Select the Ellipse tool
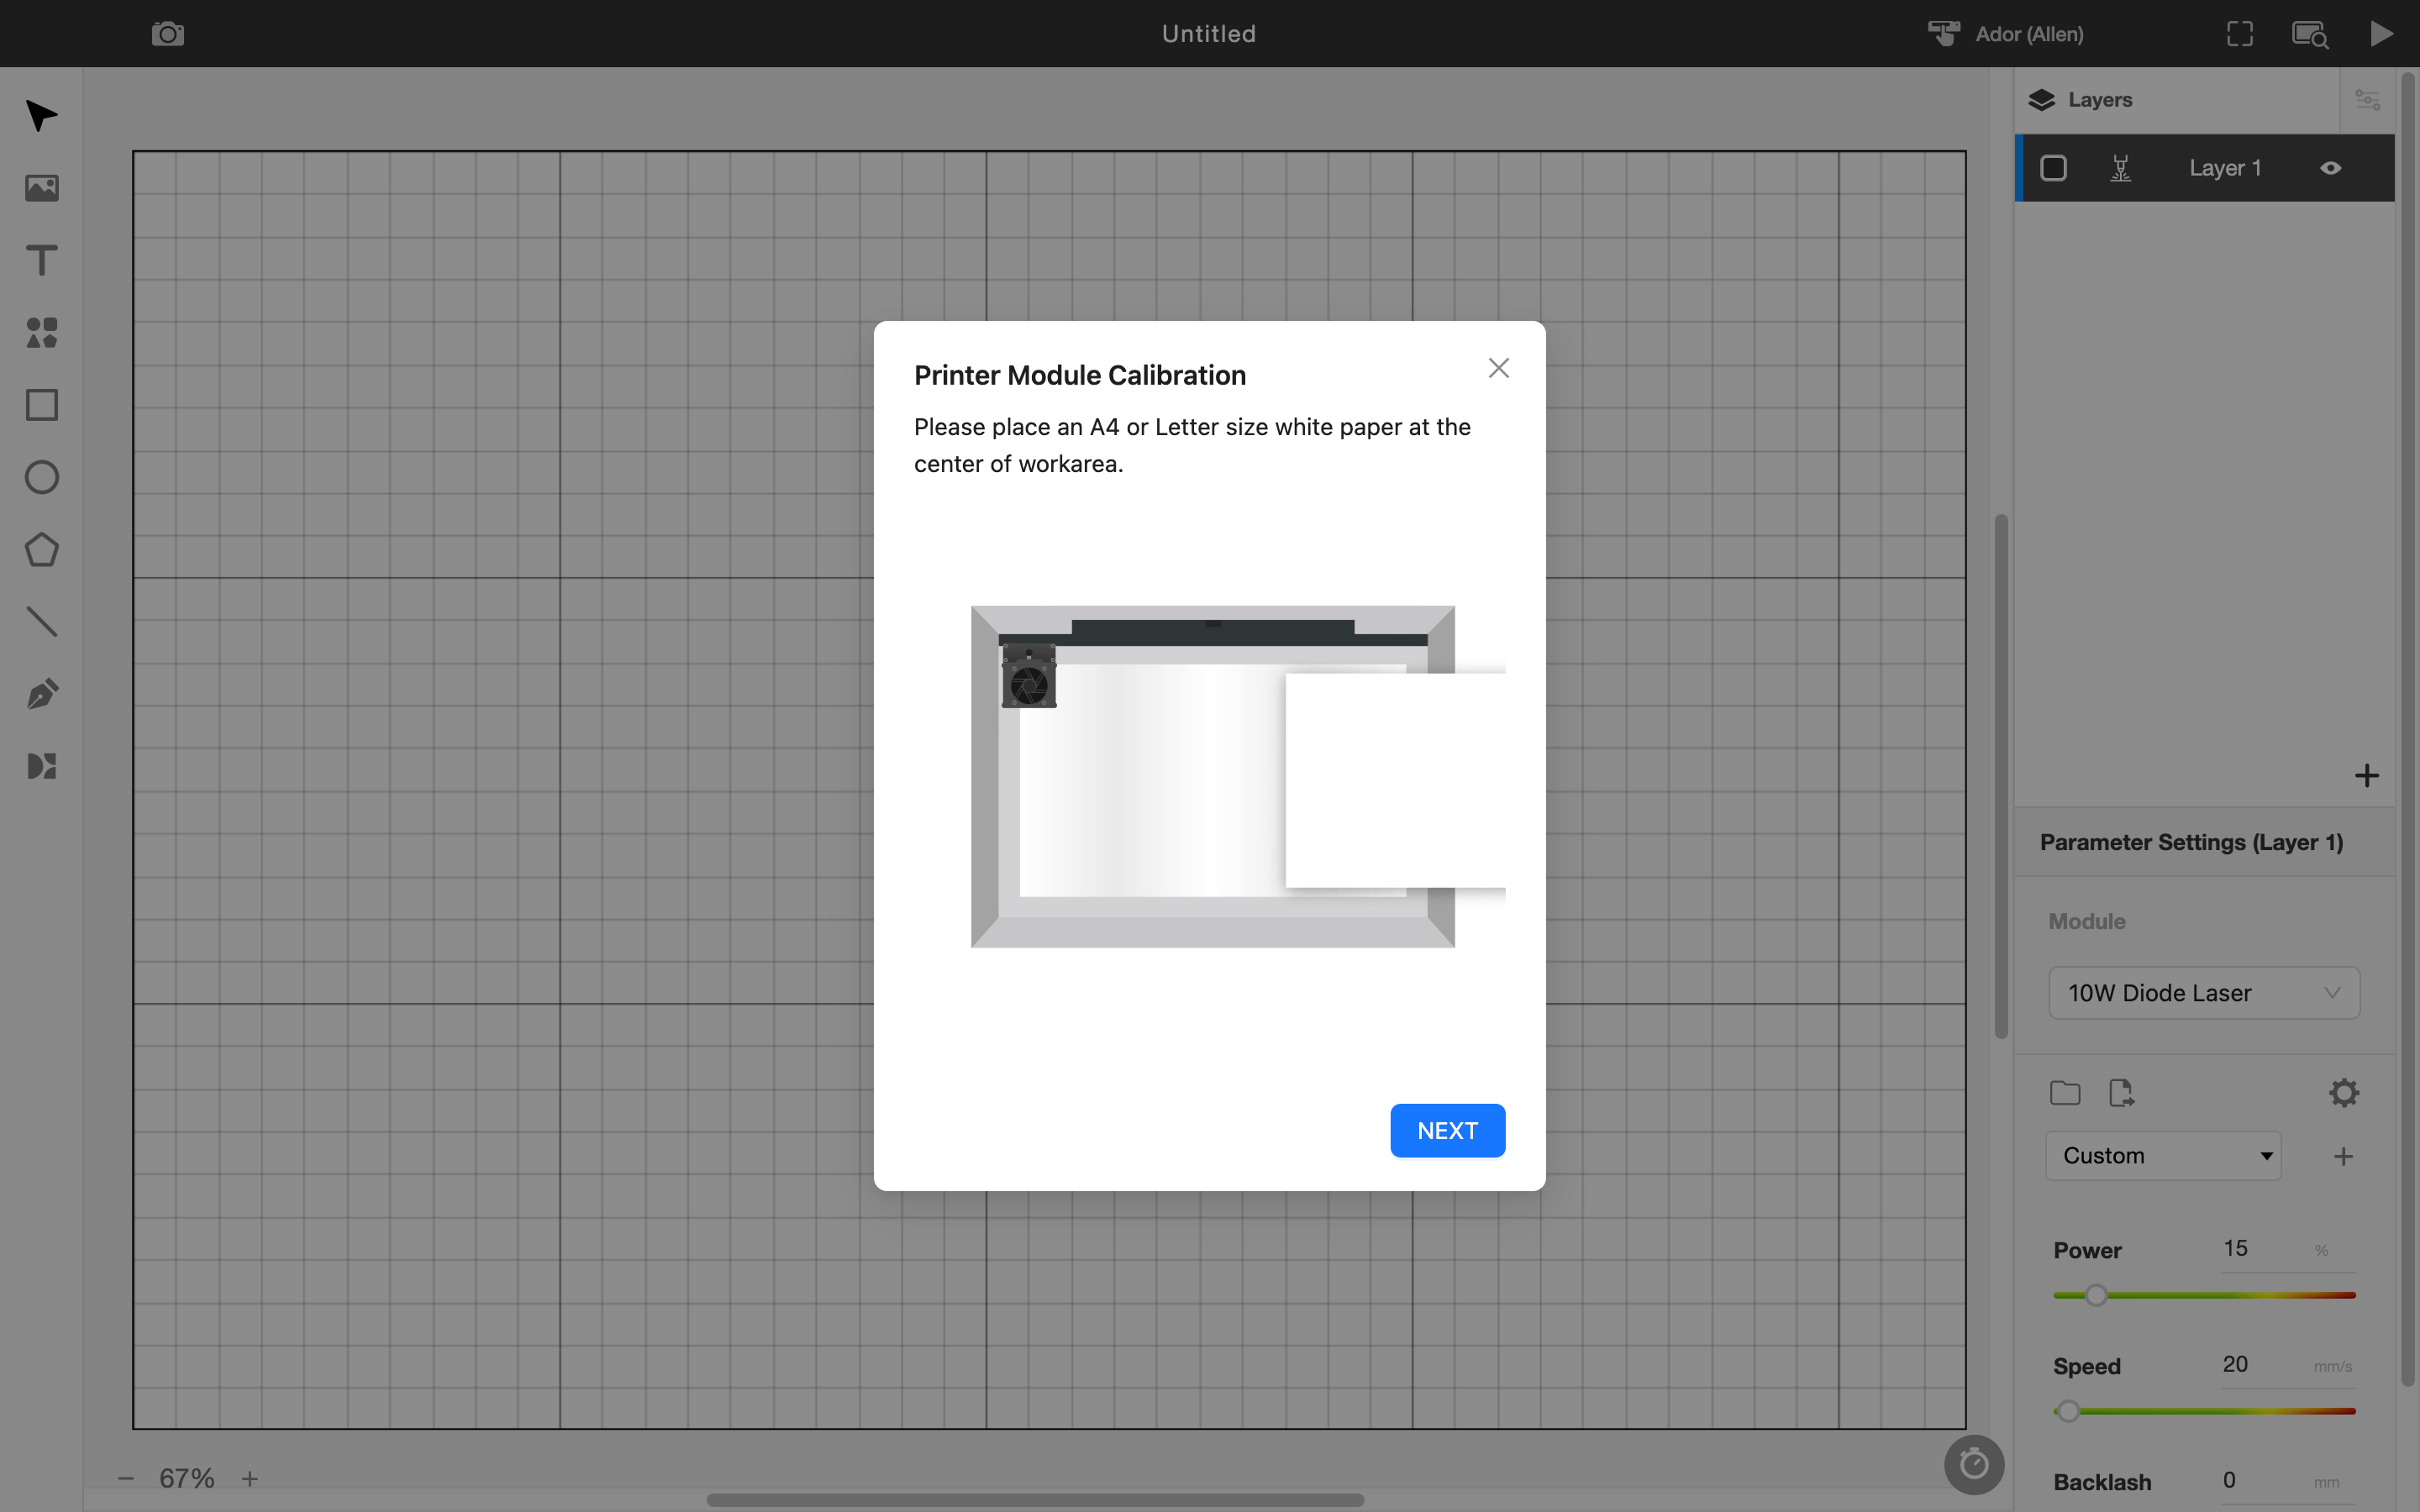Viewport: 2420px width, 1512px height. tap(41, 477)
